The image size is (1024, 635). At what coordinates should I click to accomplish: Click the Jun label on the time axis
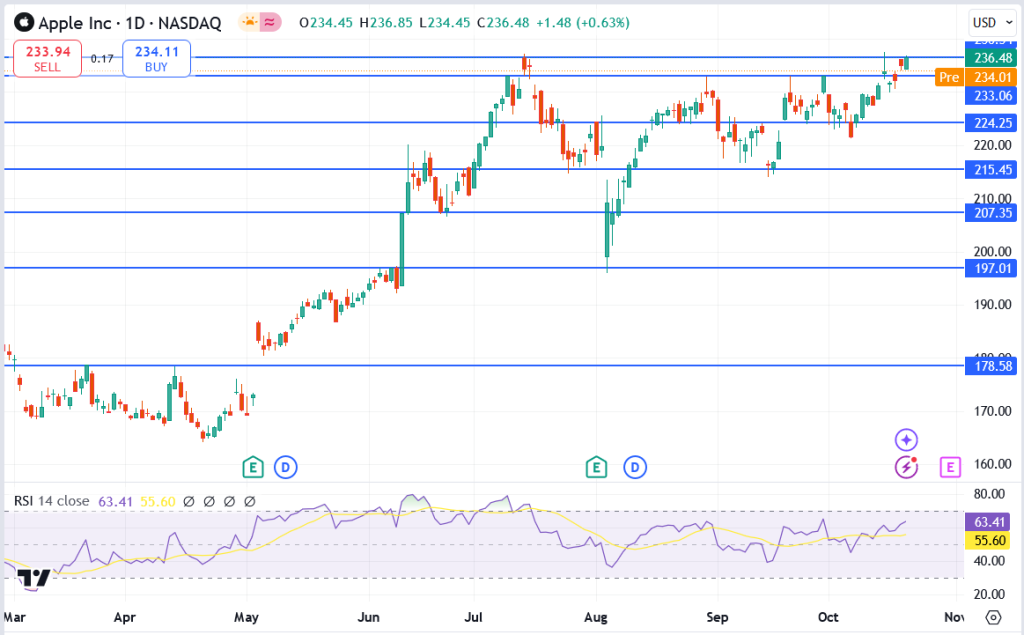point(369,617)
